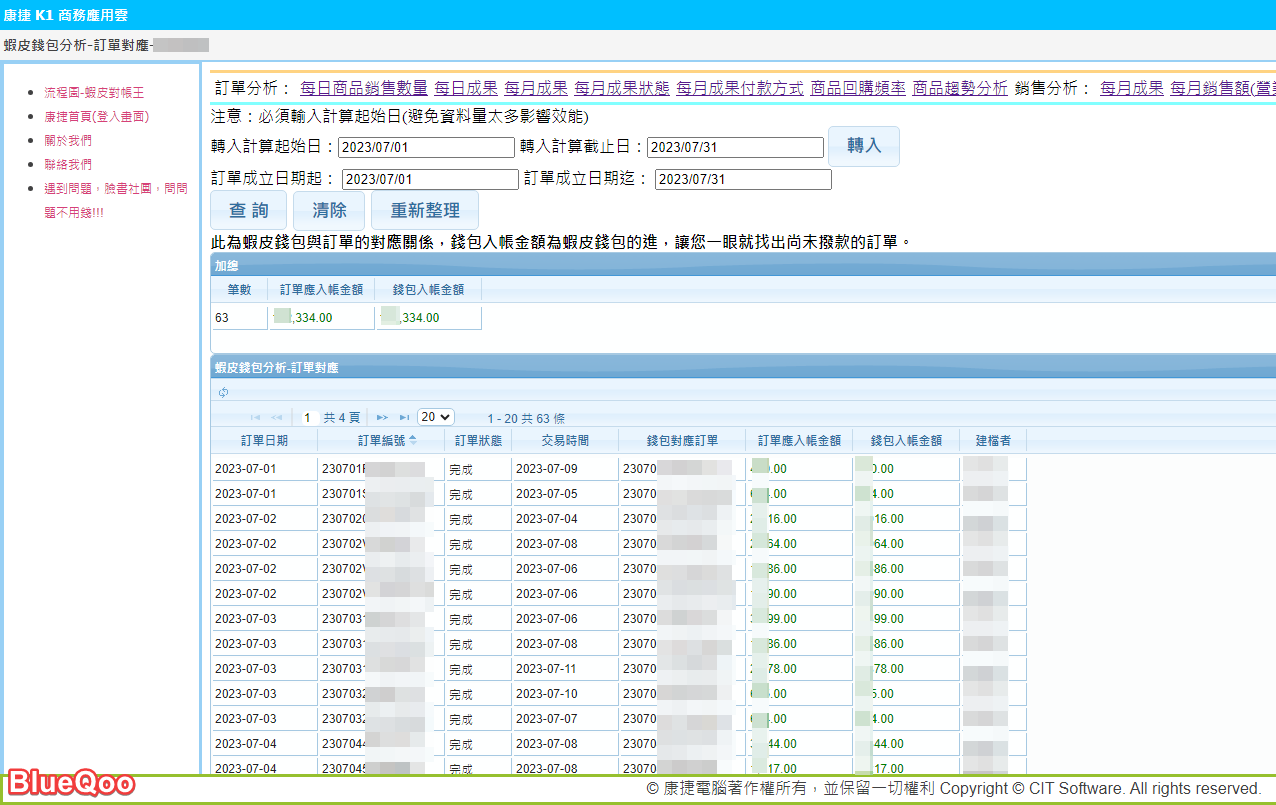Image resolution: width=1276 pixels, height=805 pixels.
Task: Open the rows-per-page dropdown showing 20
Action: point(436,417)
